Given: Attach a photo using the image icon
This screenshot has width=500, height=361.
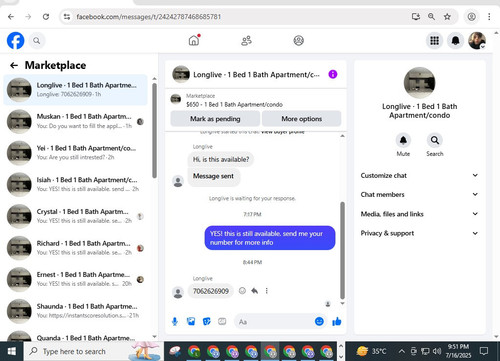Looking at the screenshot, I should point(191,321).
